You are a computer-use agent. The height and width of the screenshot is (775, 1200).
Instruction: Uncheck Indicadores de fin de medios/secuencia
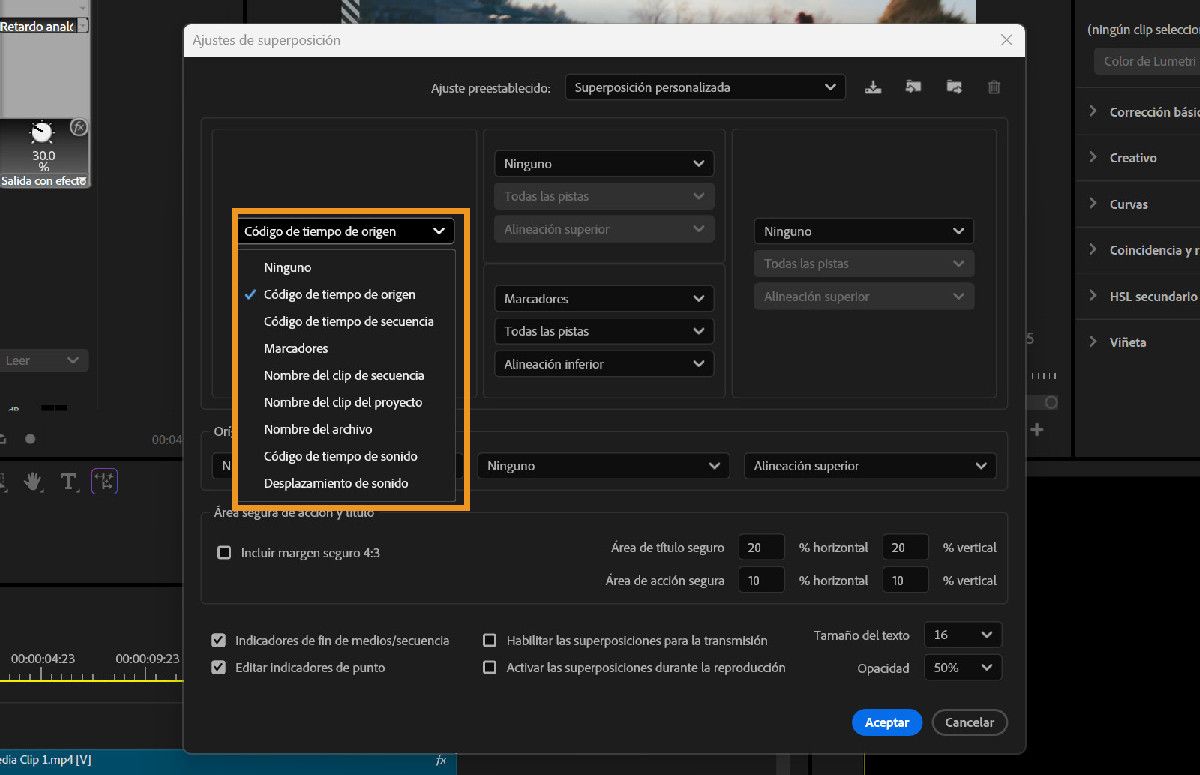[x=218, y=640]
